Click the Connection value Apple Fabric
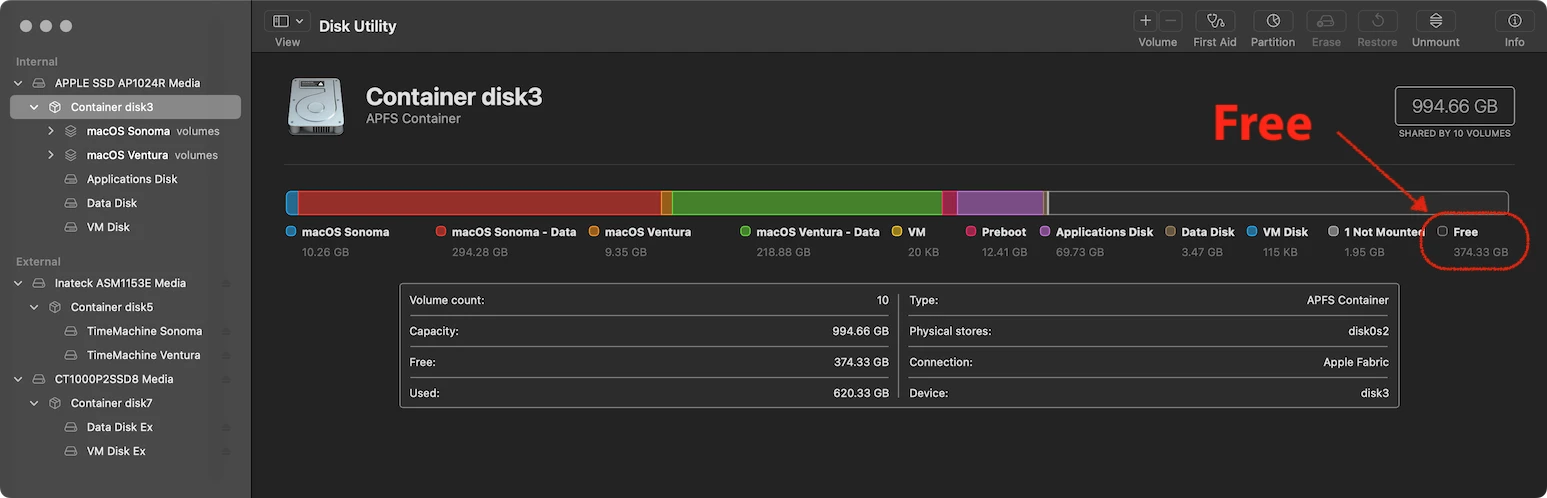 coord(1356,362)
